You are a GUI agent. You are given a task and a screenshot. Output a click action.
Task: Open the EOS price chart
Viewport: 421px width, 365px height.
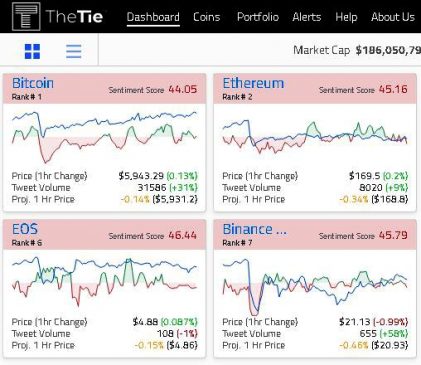104,282
